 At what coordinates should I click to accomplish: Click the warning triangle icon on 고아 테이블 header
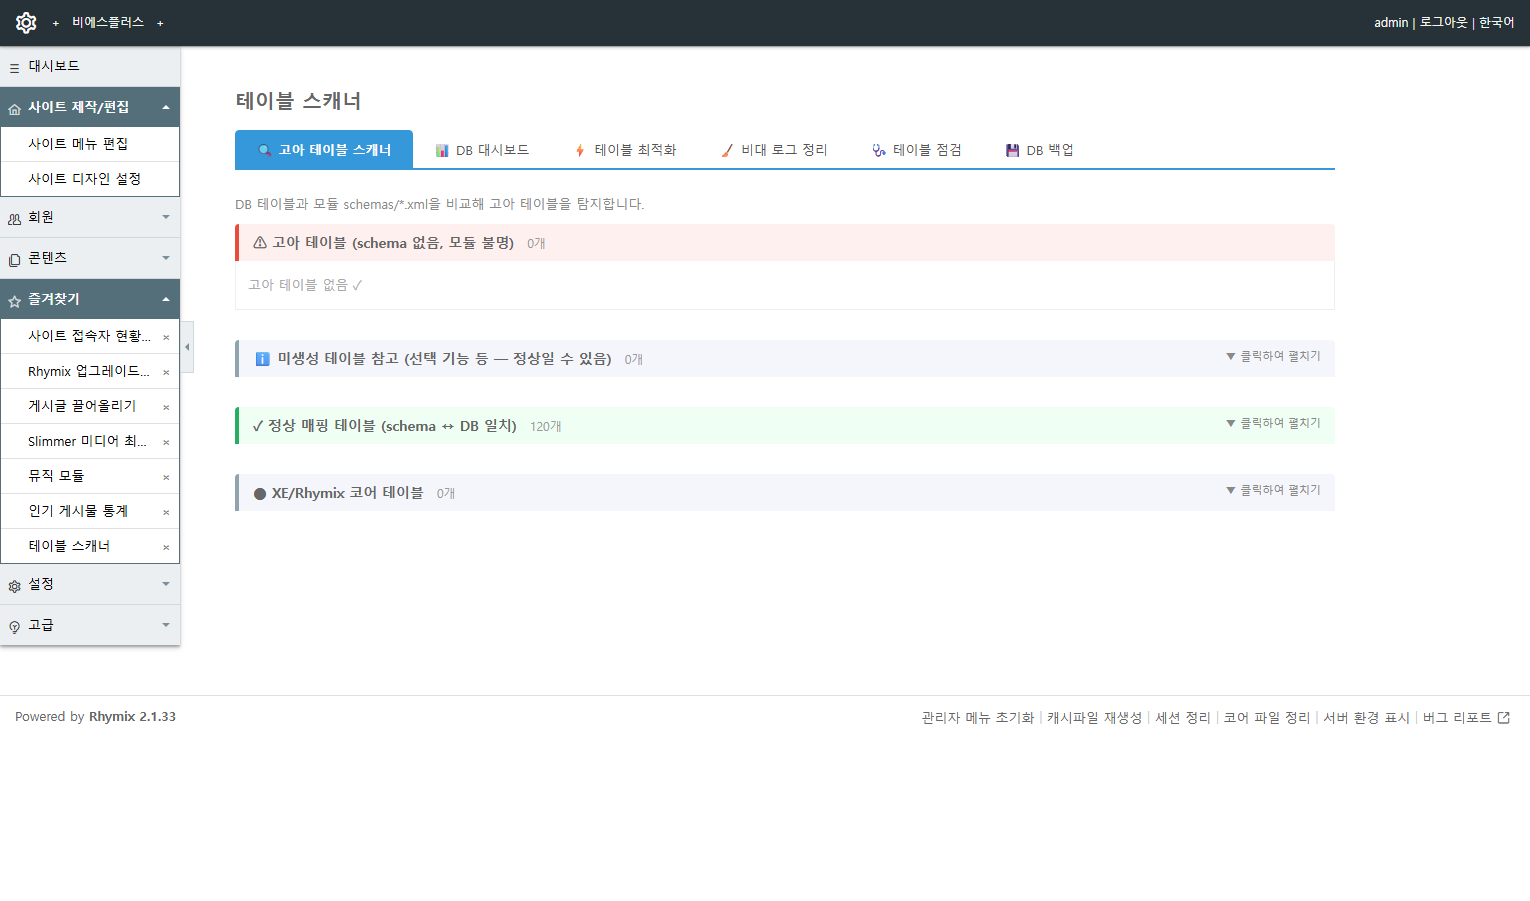[x=260, y=242]
